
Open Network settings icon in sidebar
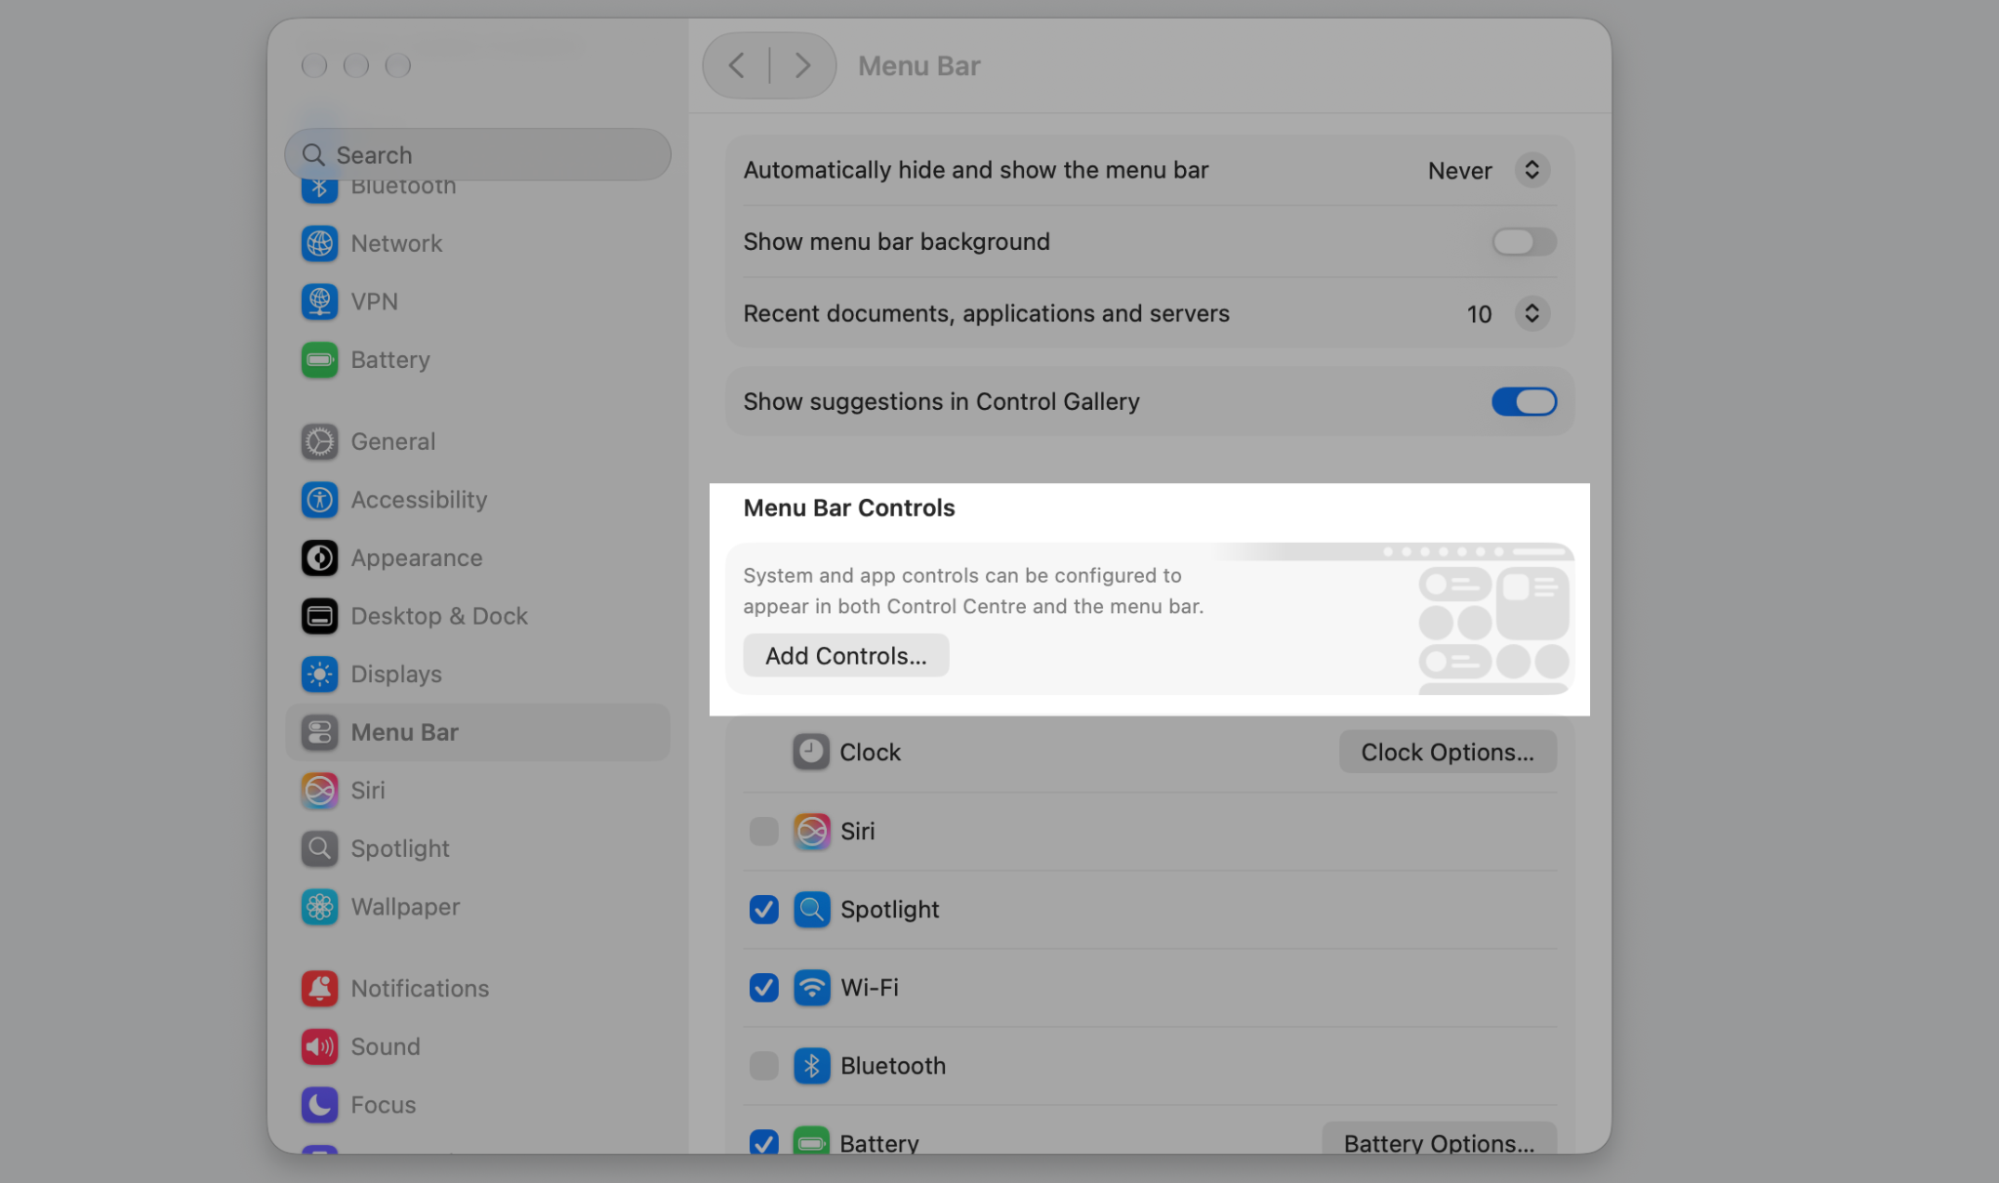point(319,243)
